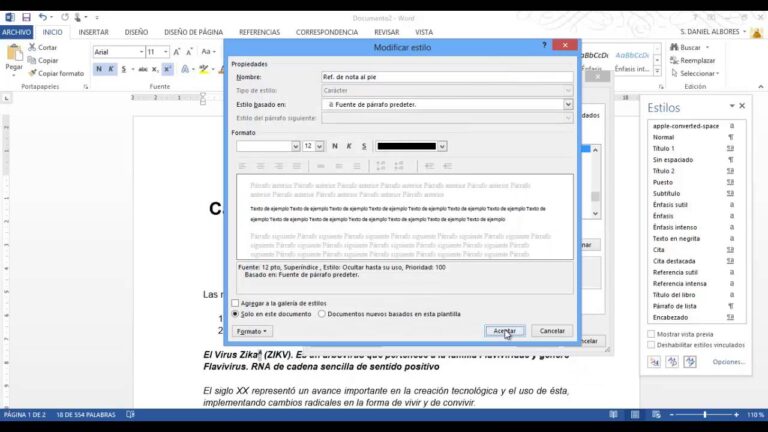Expand the Estilo basado en dropdown
The width and height of the screenshot is (768, 432).
pyautogui.click(x=568, y=104)
